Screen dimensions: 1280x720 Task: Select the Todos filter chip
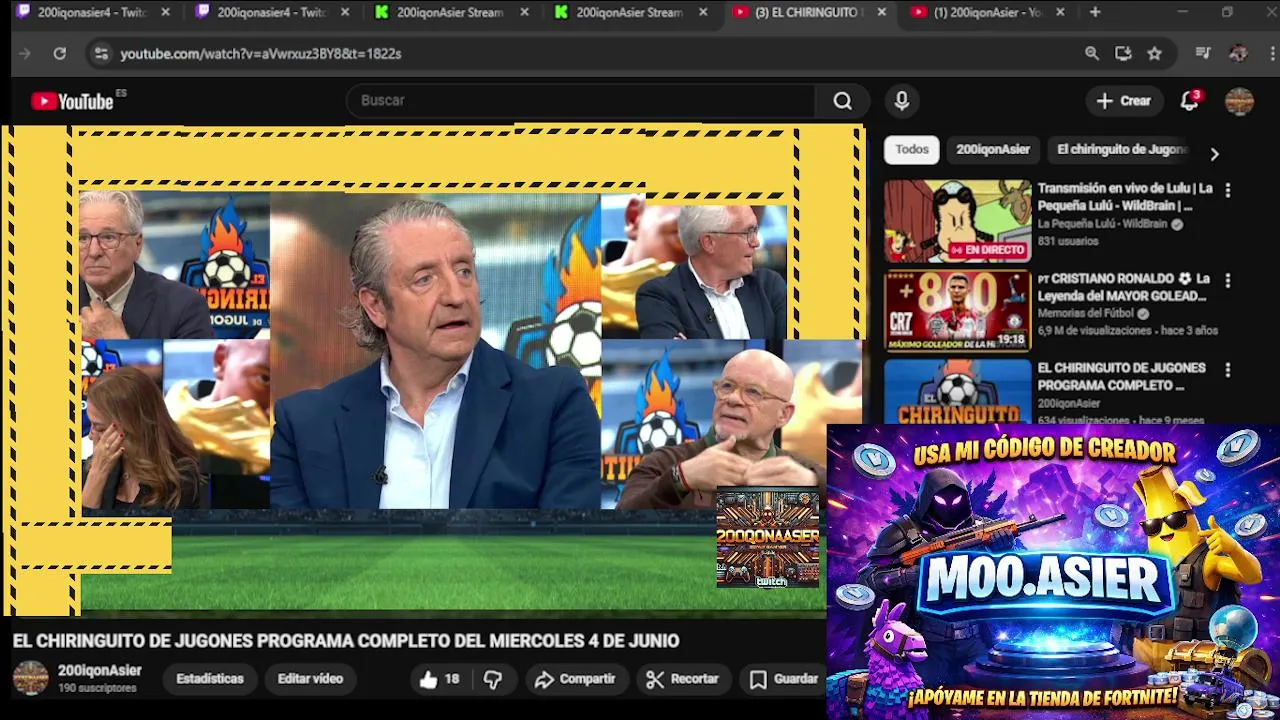(911, 149)
